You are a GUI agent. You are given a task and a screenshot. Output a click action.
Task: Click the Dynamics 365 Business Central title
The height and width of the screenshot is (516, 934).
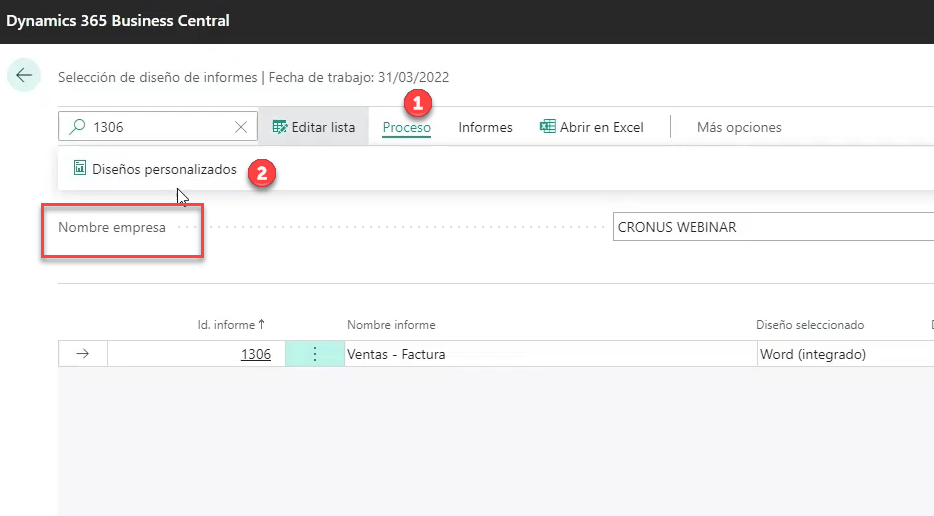tap(118, 21)
